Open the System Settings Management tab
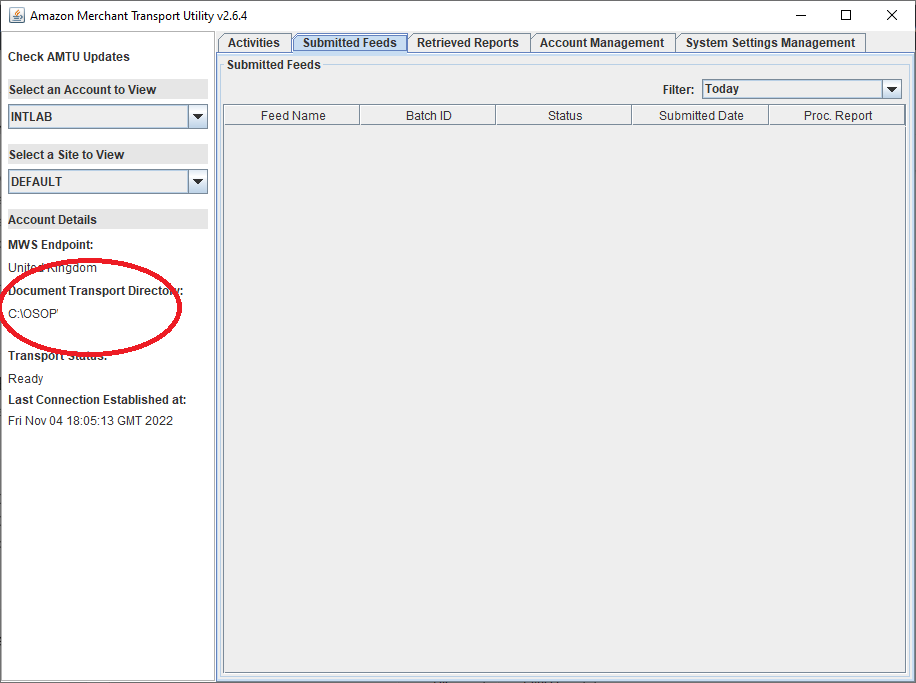This screenshot has width=916, height=683. tap(770, 43)
